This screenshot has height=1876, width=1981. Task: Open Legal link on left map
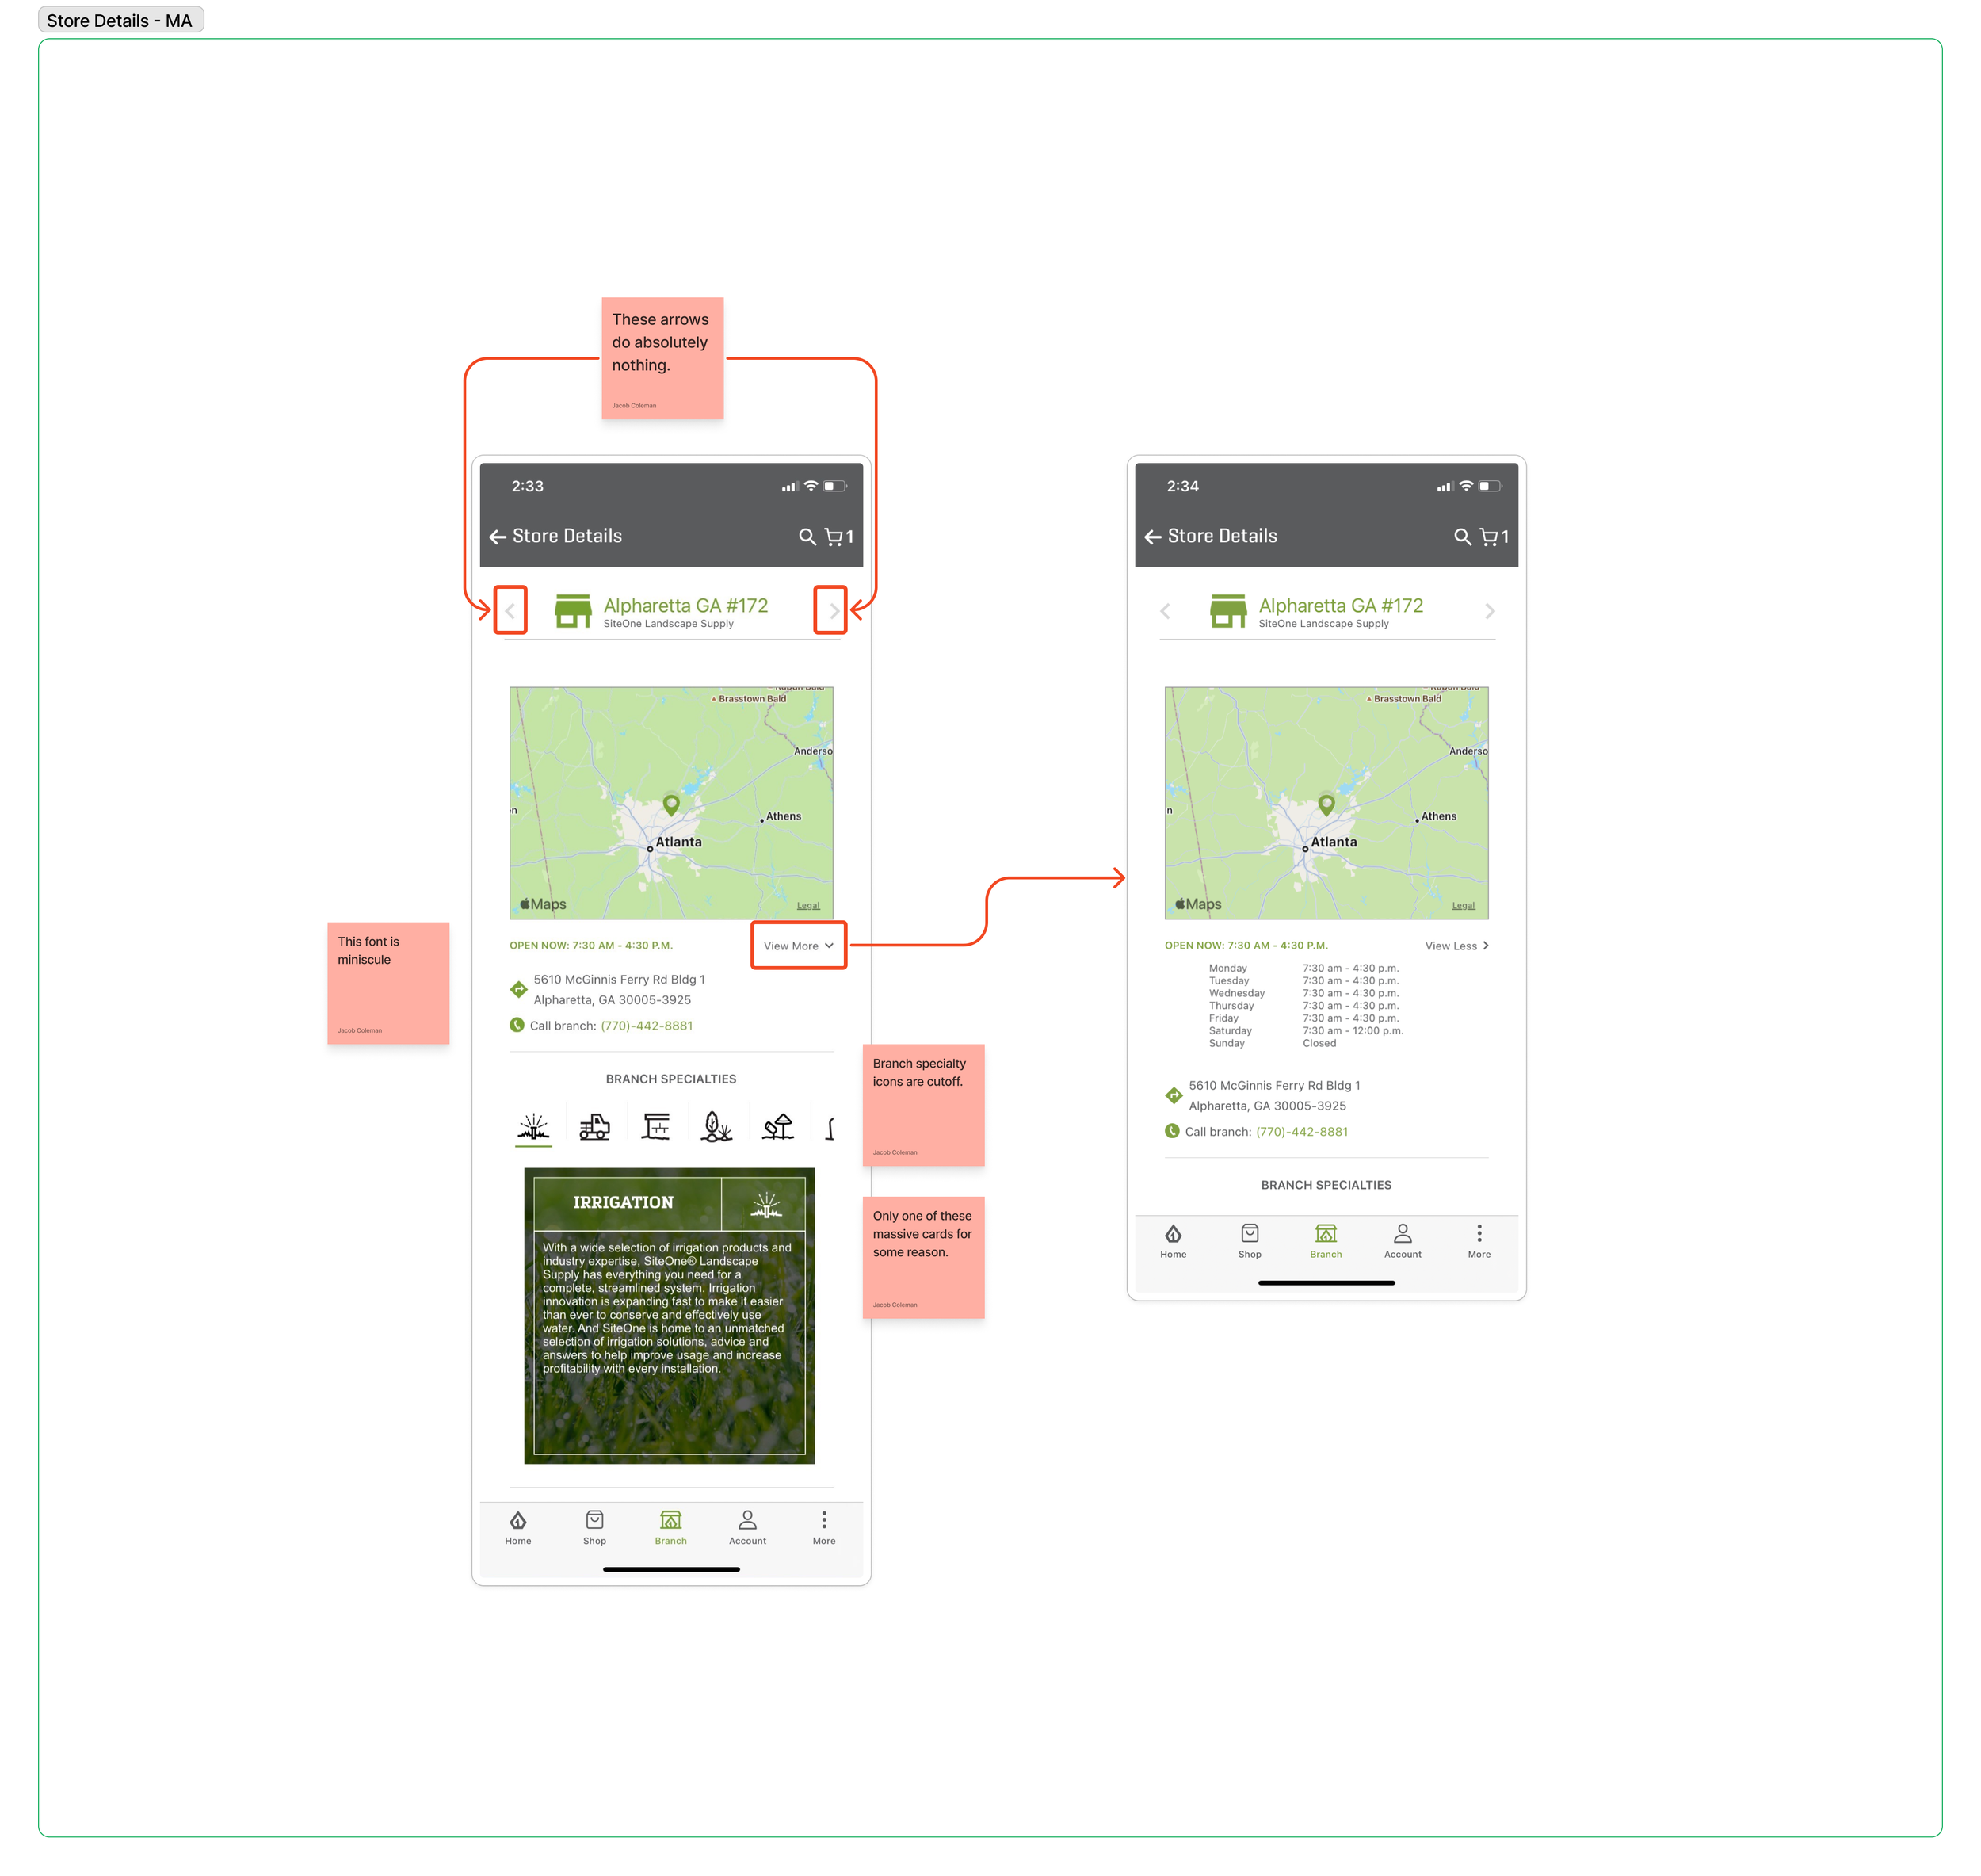click(808, 905)
